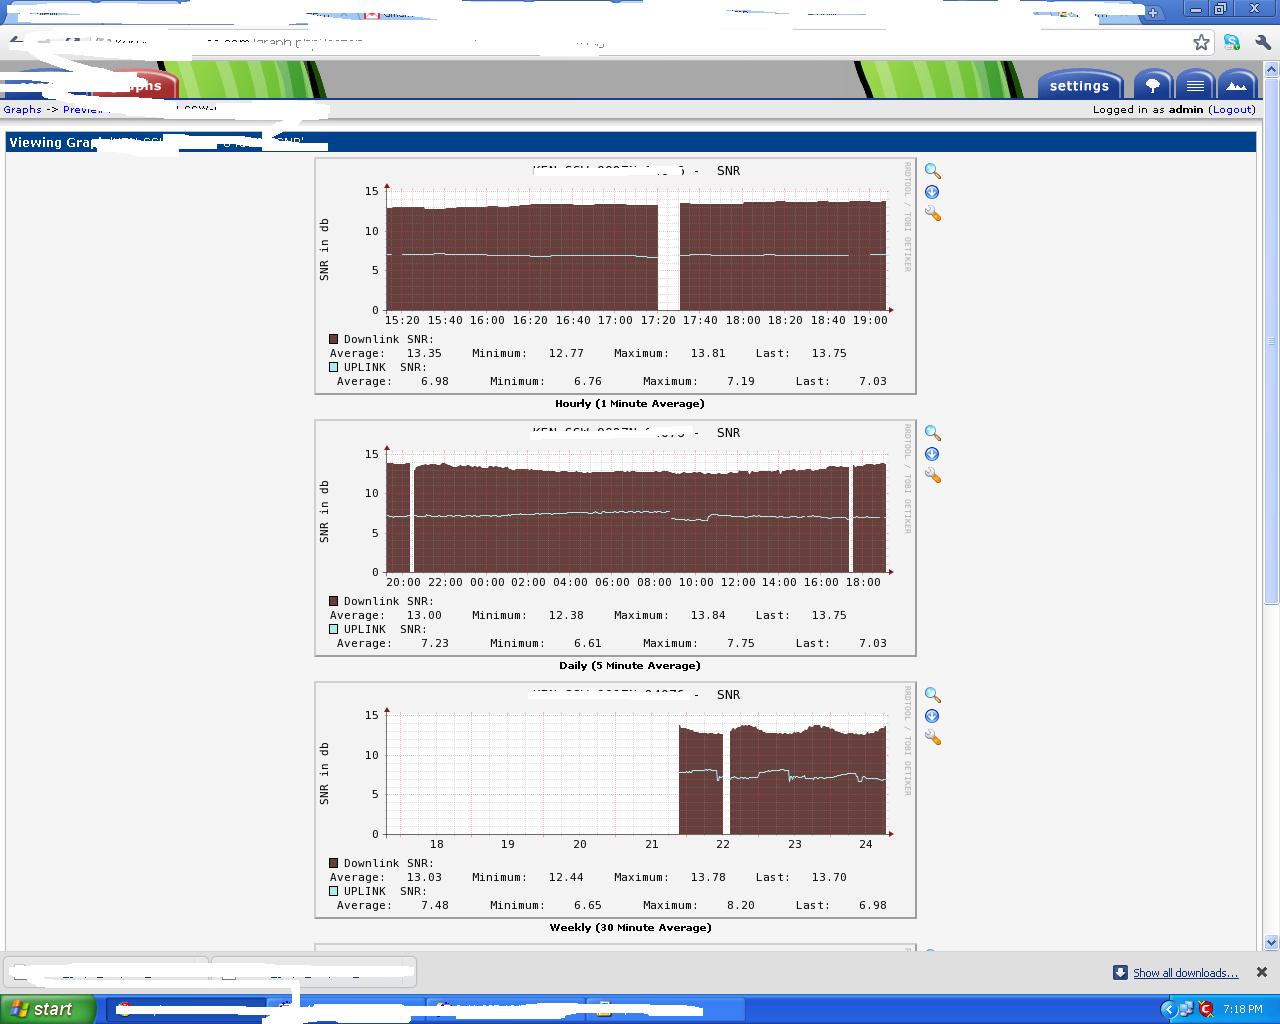Viewport: 1280px width, 1024px height.
Task: Open graph properties wrench for Weekly graph
Action: (x=932, y=738)
